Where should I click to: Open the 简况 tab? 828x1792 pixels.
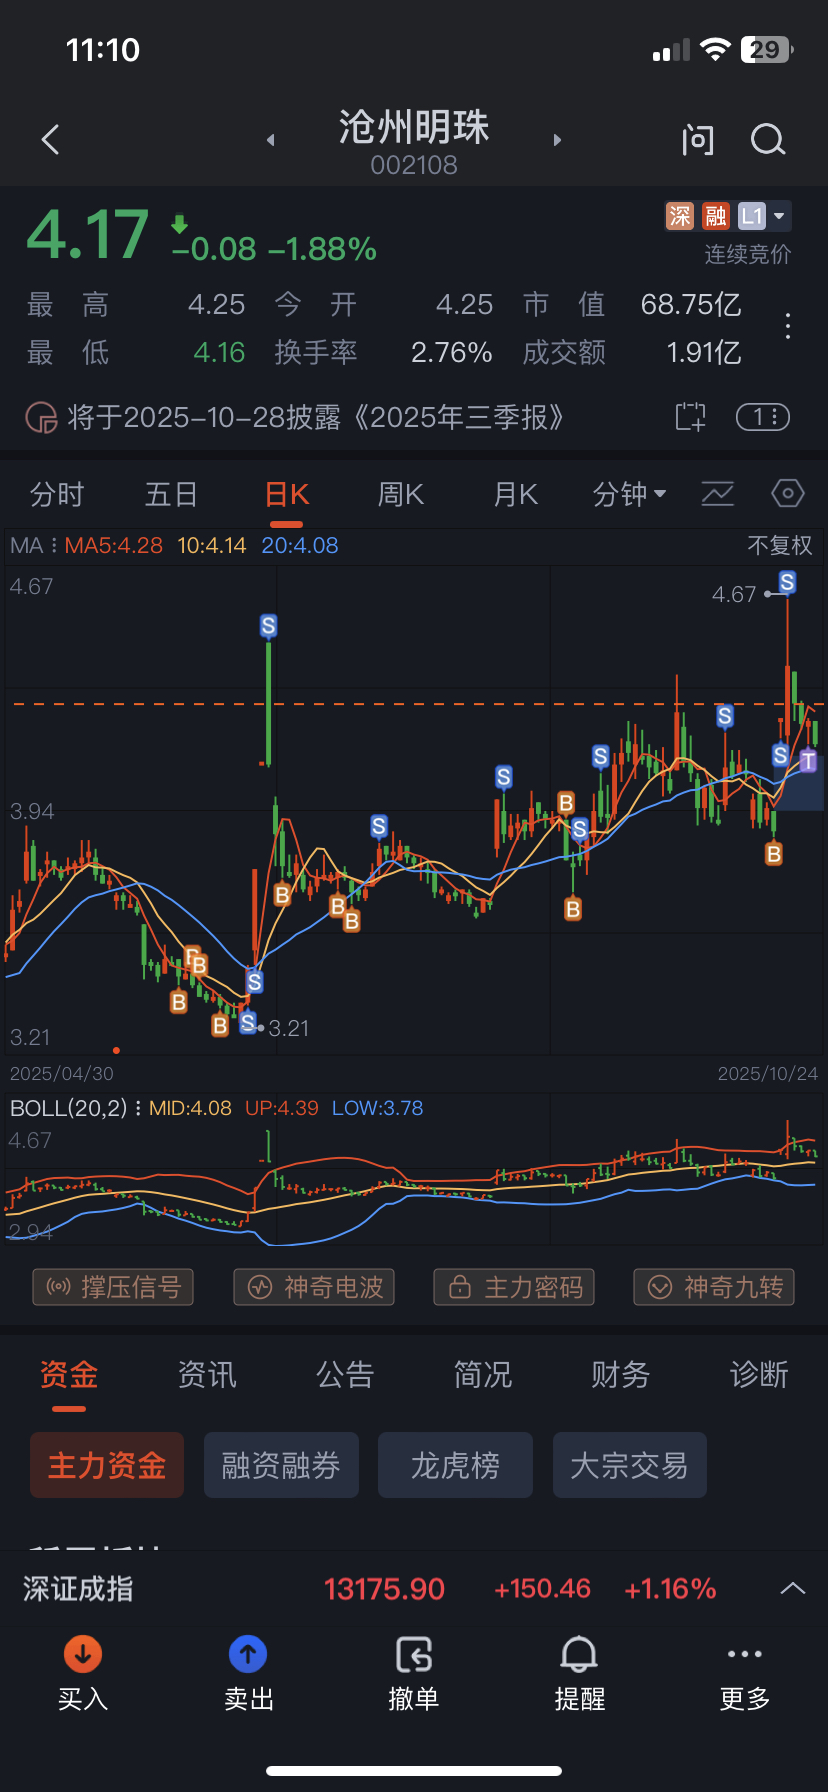[483, 1375]
